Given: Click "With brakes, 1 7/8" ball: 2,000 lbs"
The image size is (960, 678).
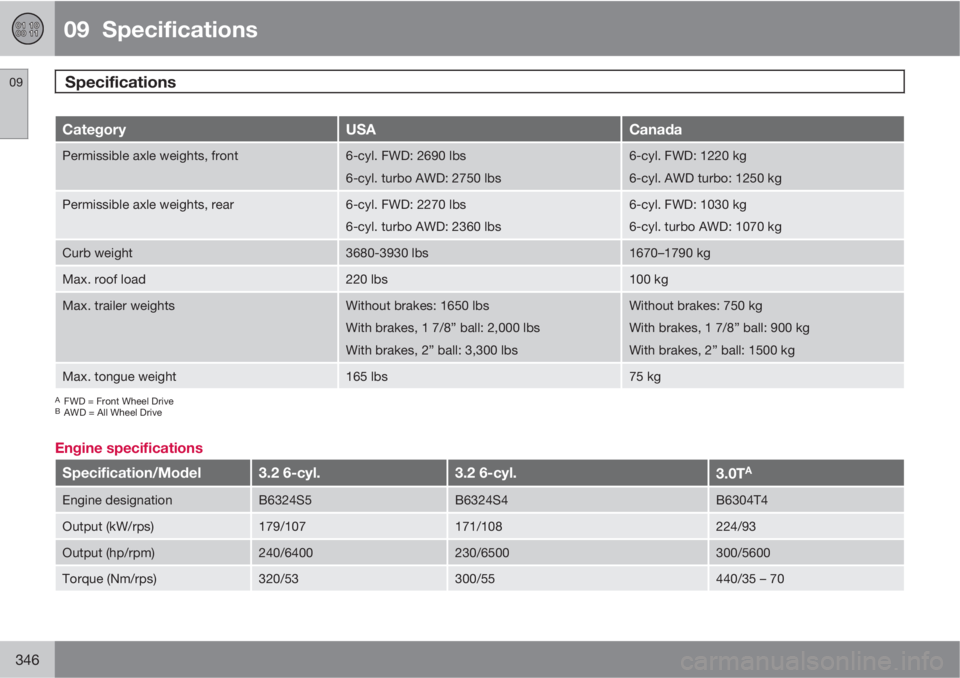Looking at the screenshot, I should tap(443, 328).
